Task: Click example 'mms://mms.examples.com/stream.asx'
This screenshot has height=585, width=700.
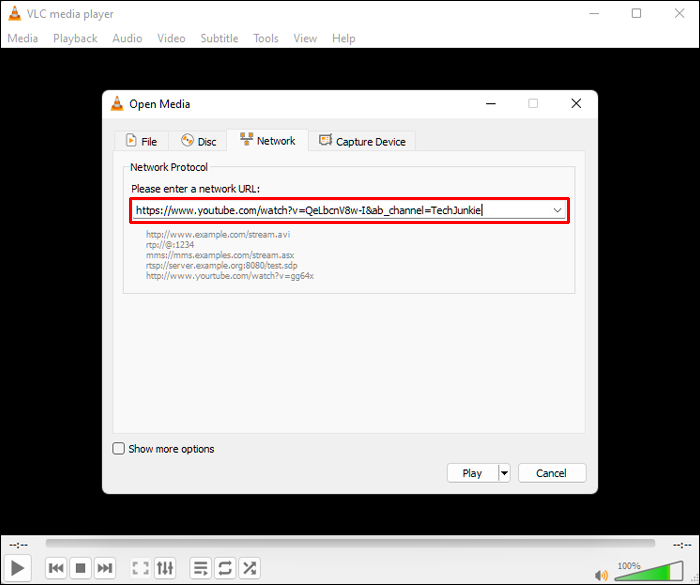Action: (220, 255)
